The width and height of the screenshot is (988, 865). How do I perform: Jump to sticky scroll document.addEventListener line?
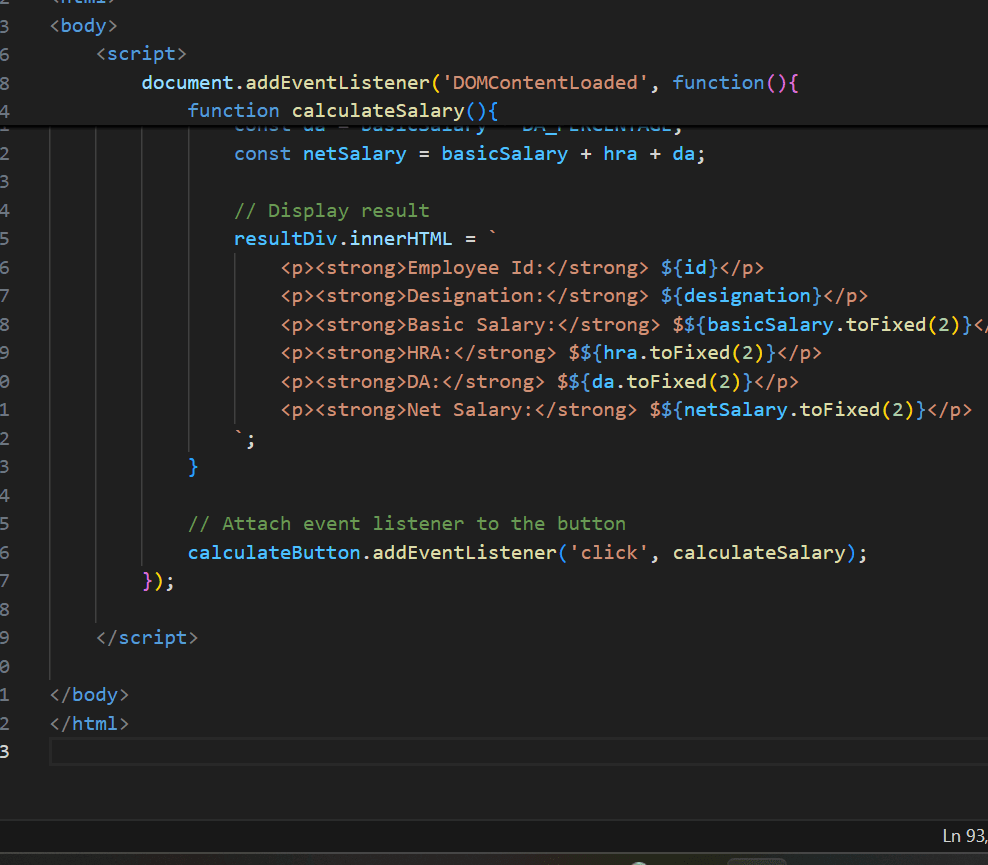(x=470, y=83)
